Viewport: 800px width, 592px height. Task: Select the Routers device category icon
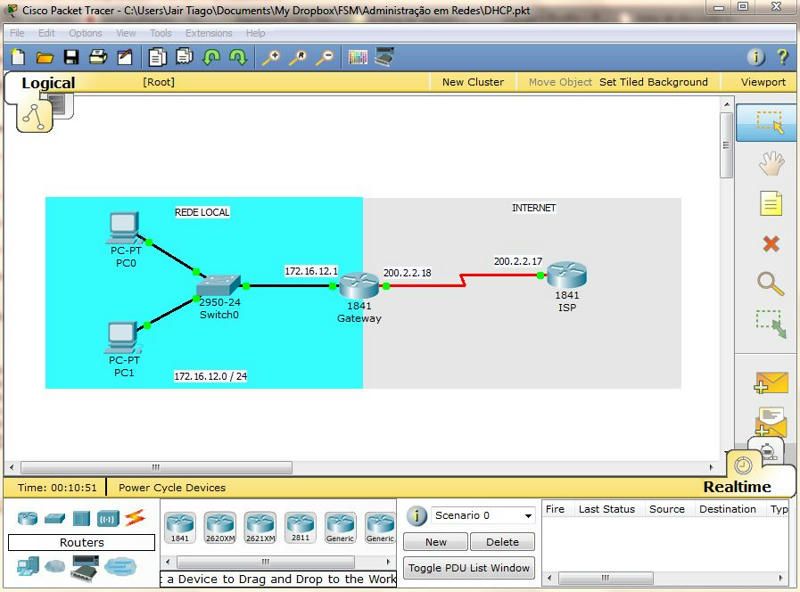click(x=28, y=519)
